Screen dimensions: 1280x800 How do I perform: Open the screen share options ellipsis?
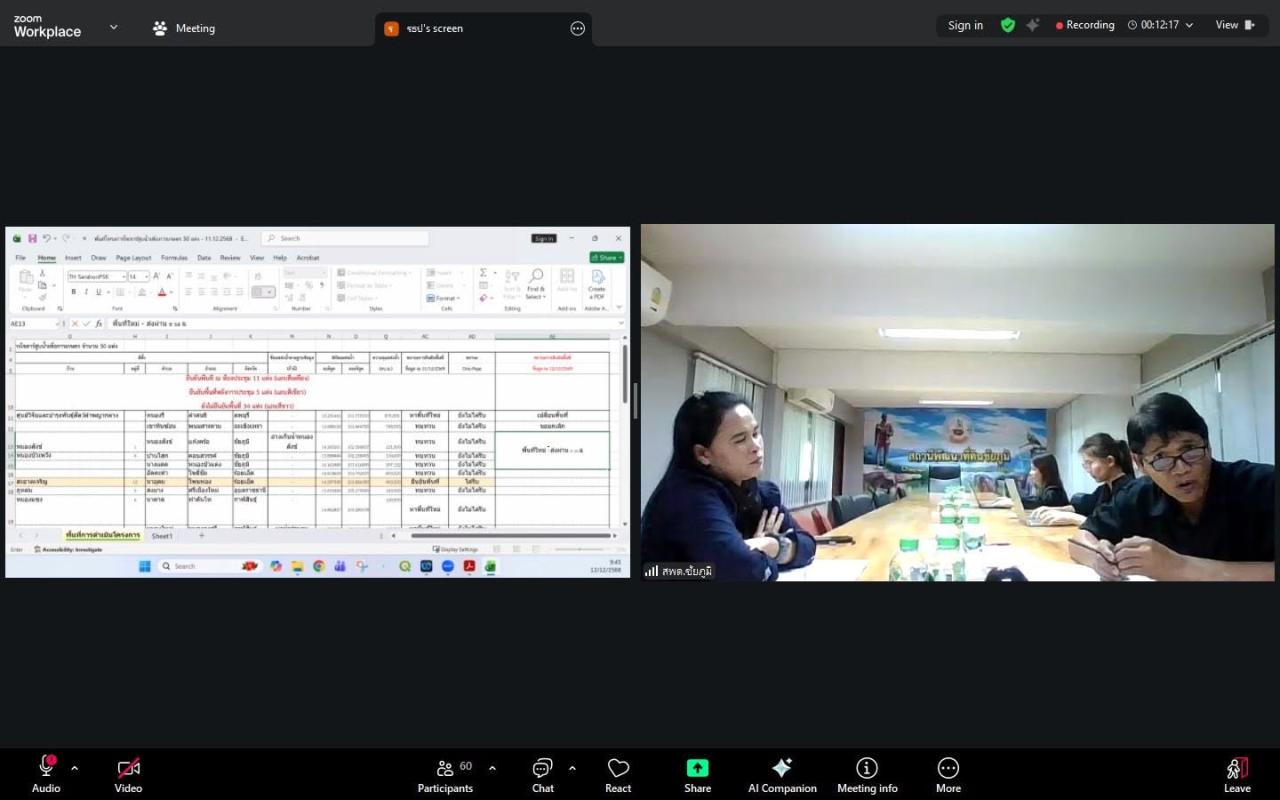point(577,28)
